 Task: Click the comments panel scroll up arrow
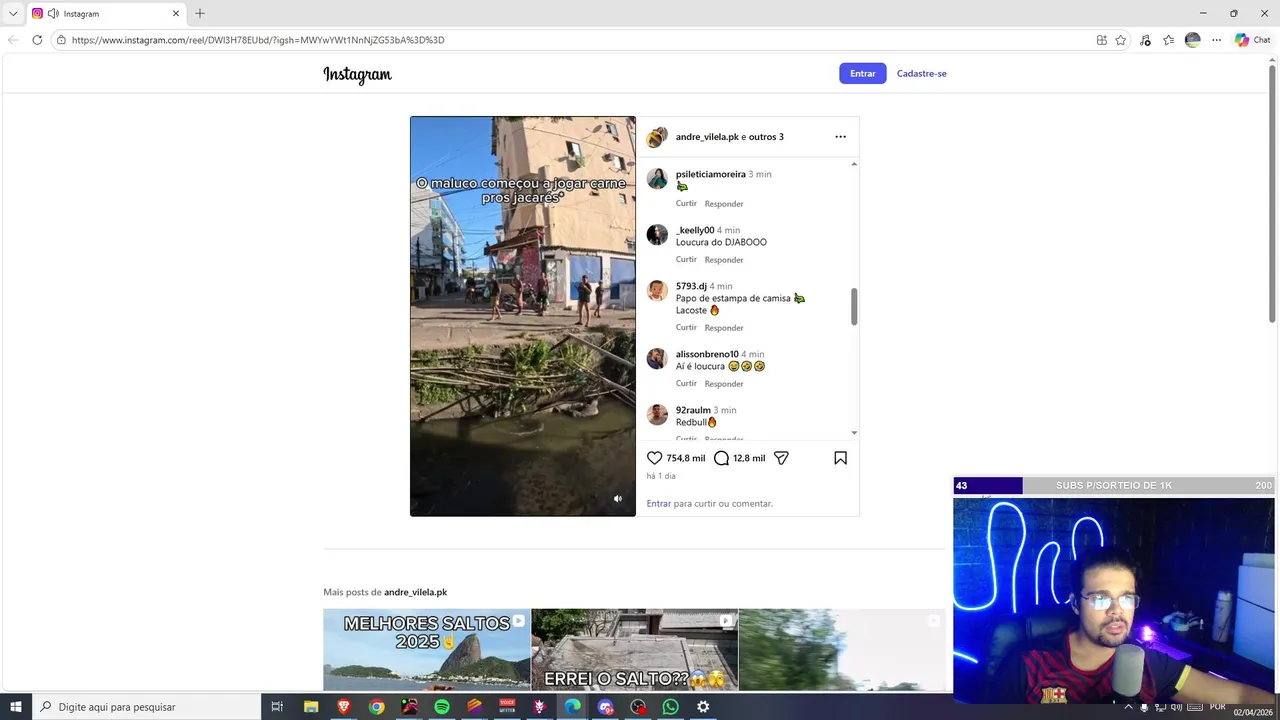854,164
